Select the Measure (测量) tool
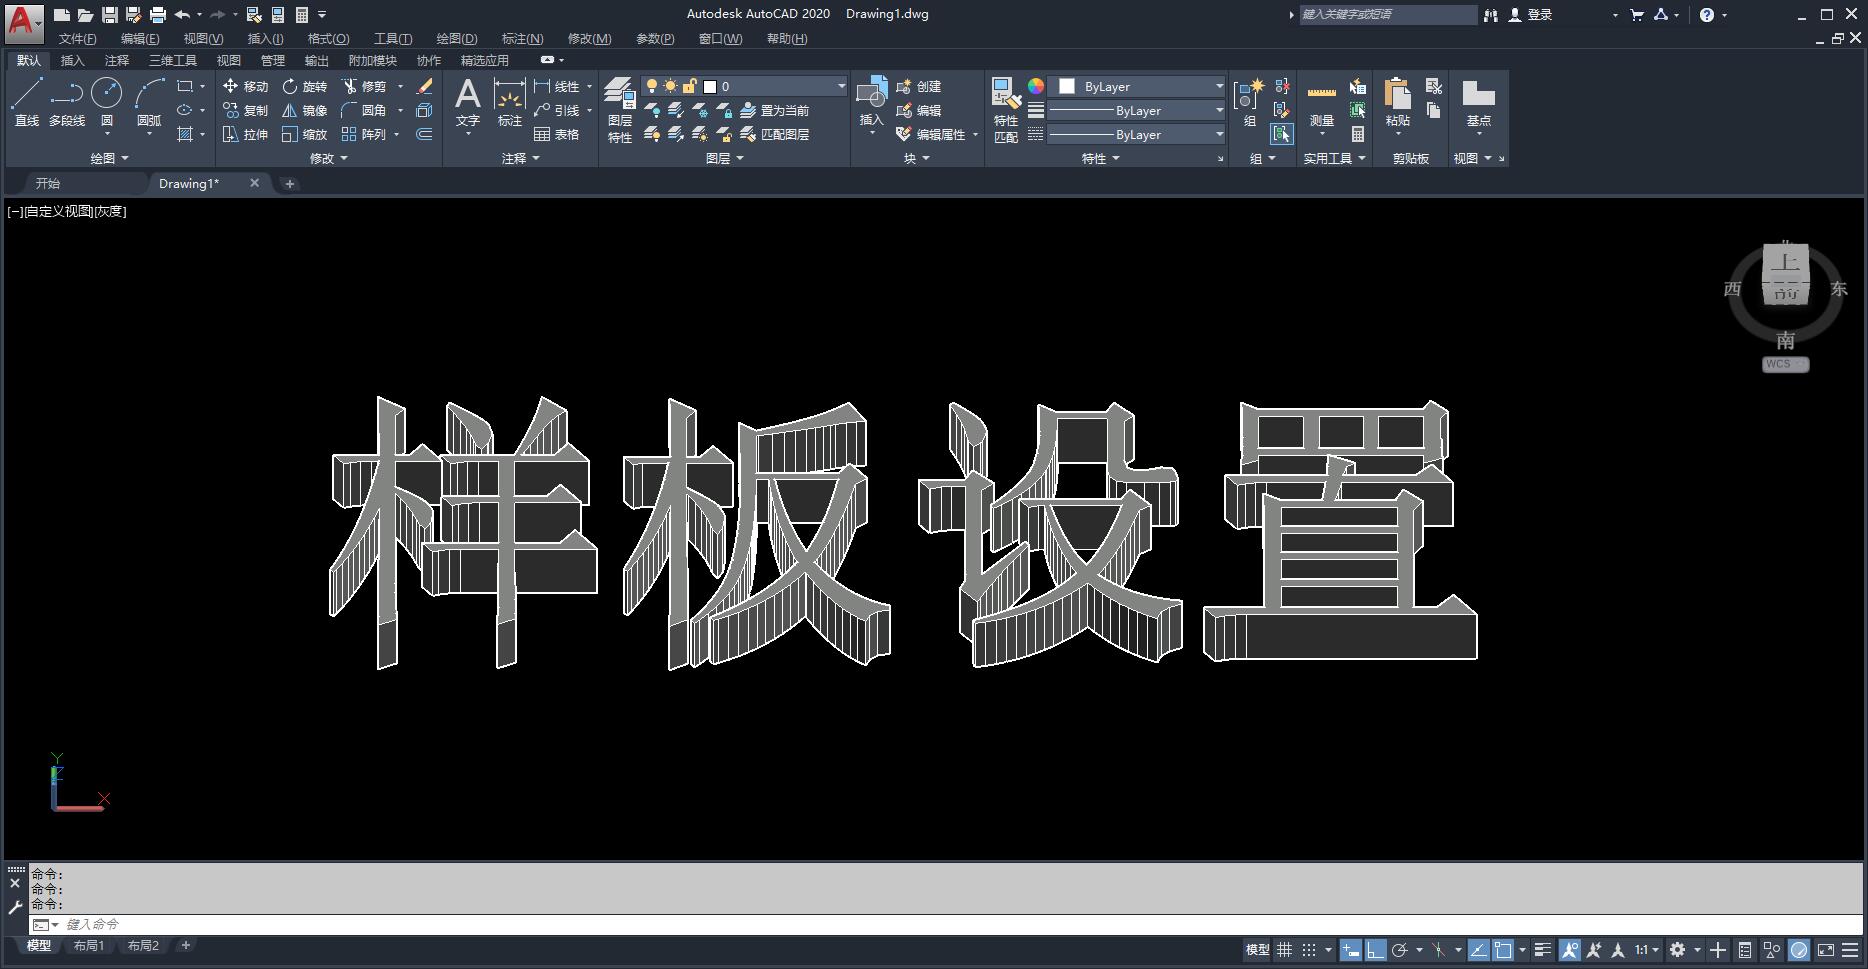 pyautogui.click(x=1322, y=103)
